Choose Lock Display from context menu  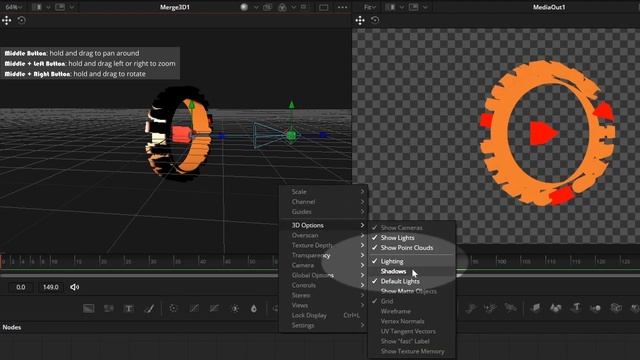323,315
